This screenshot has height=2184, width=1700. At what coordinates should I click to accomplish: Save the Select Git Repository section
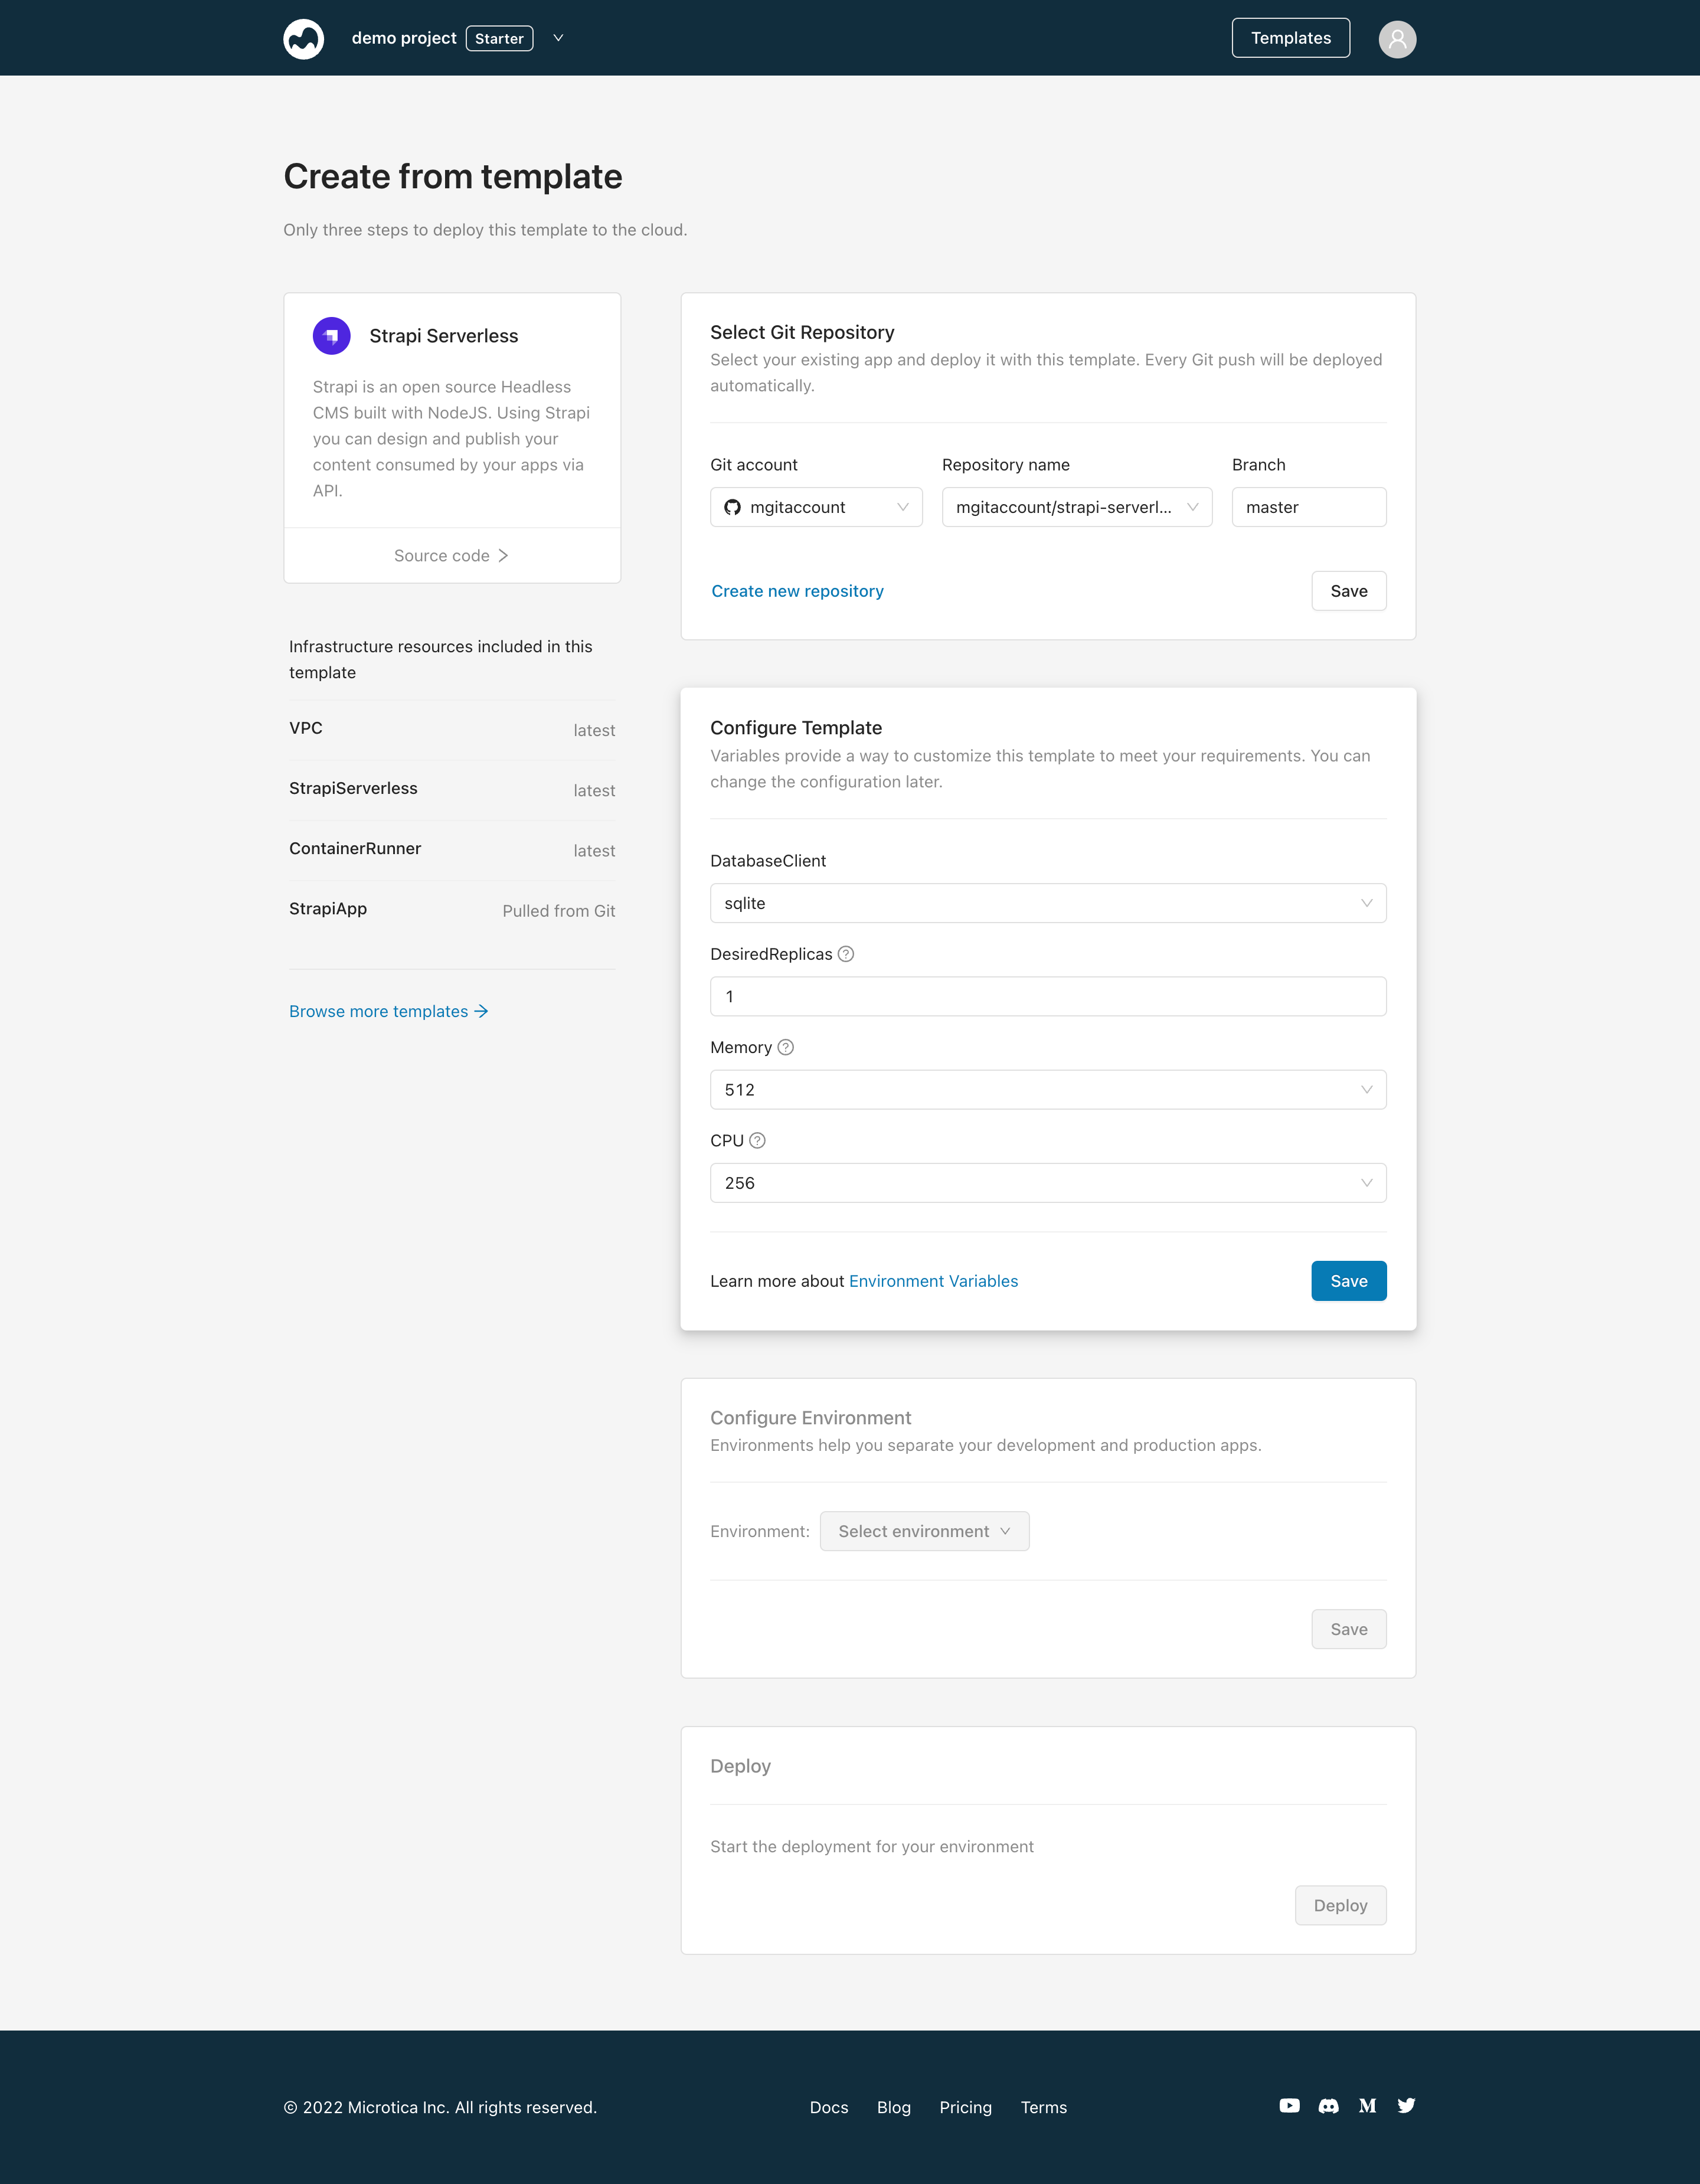pyautogui.click(x=1349, y=591)
